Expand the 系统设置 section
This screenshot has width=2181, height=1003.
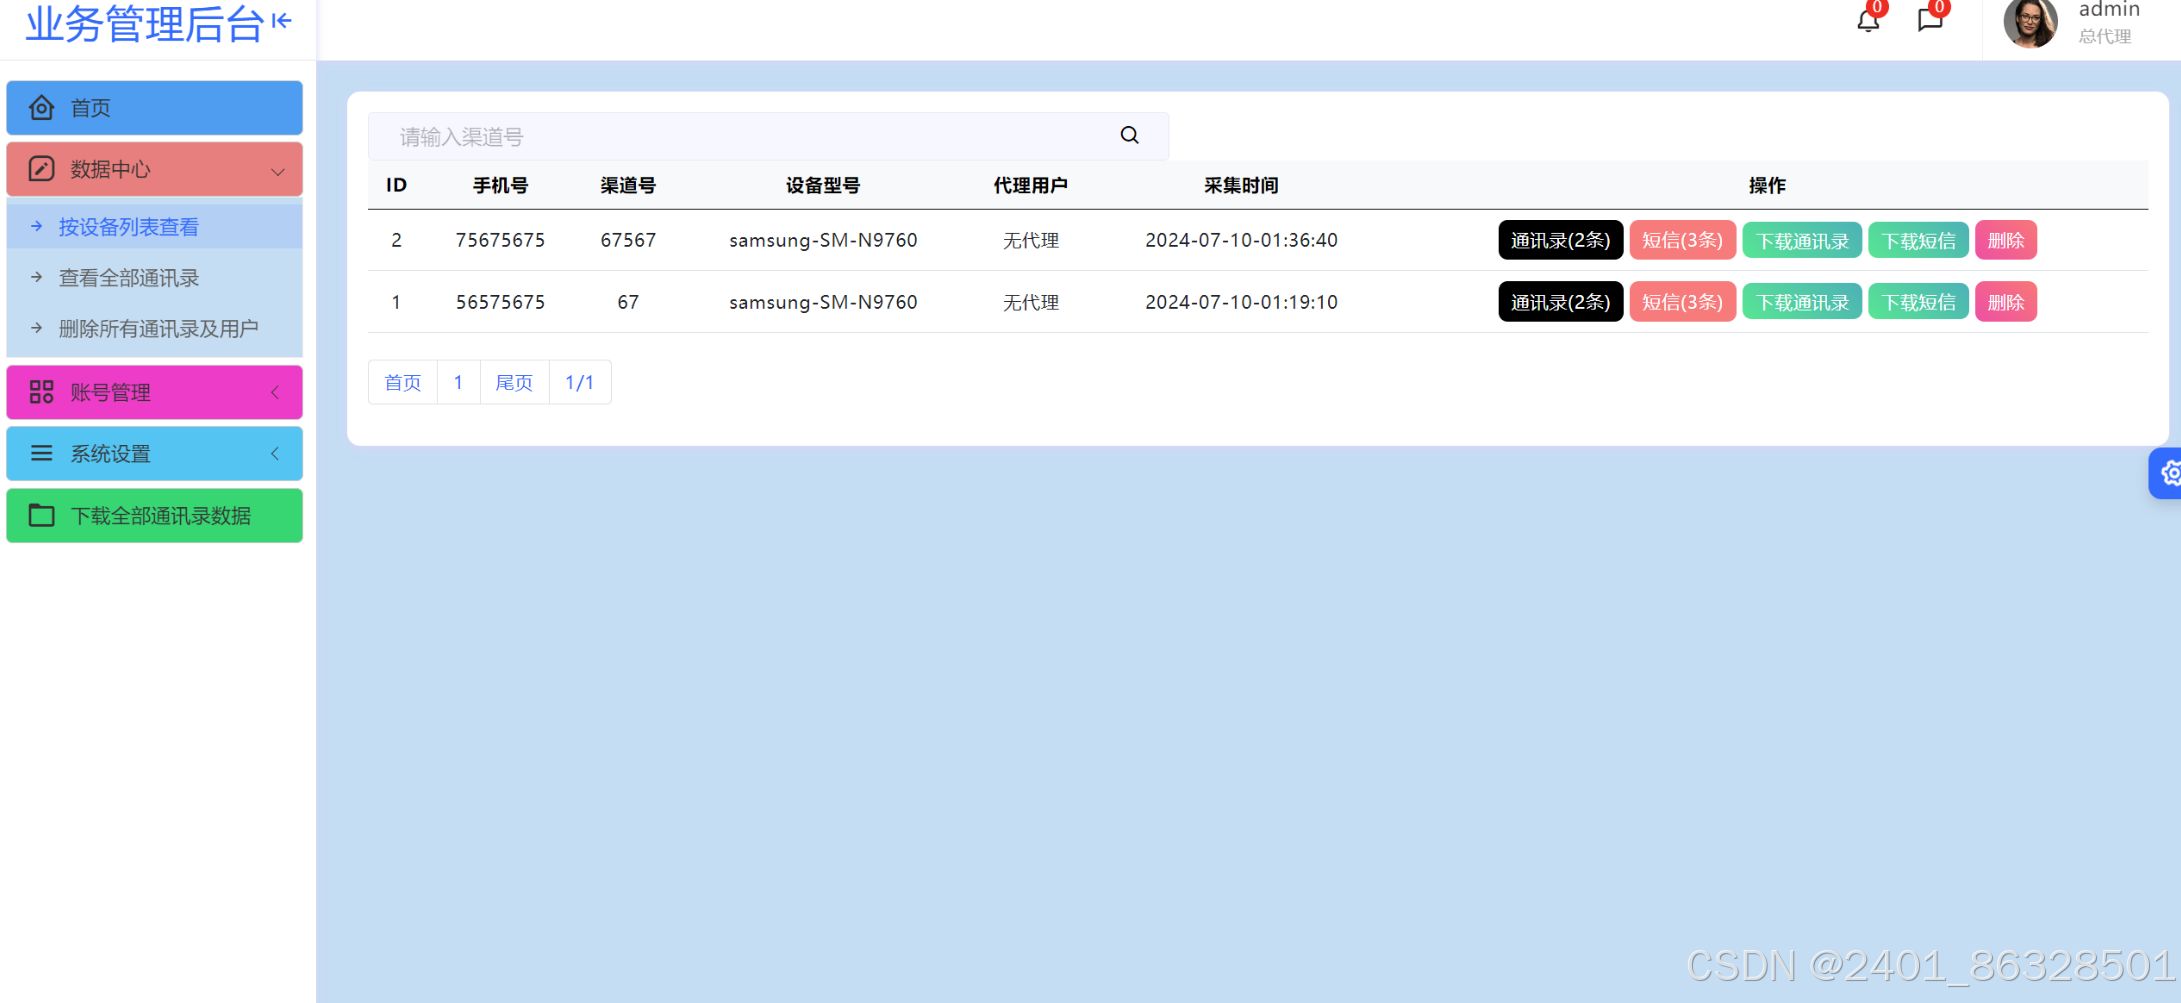(x=276, y=453)
